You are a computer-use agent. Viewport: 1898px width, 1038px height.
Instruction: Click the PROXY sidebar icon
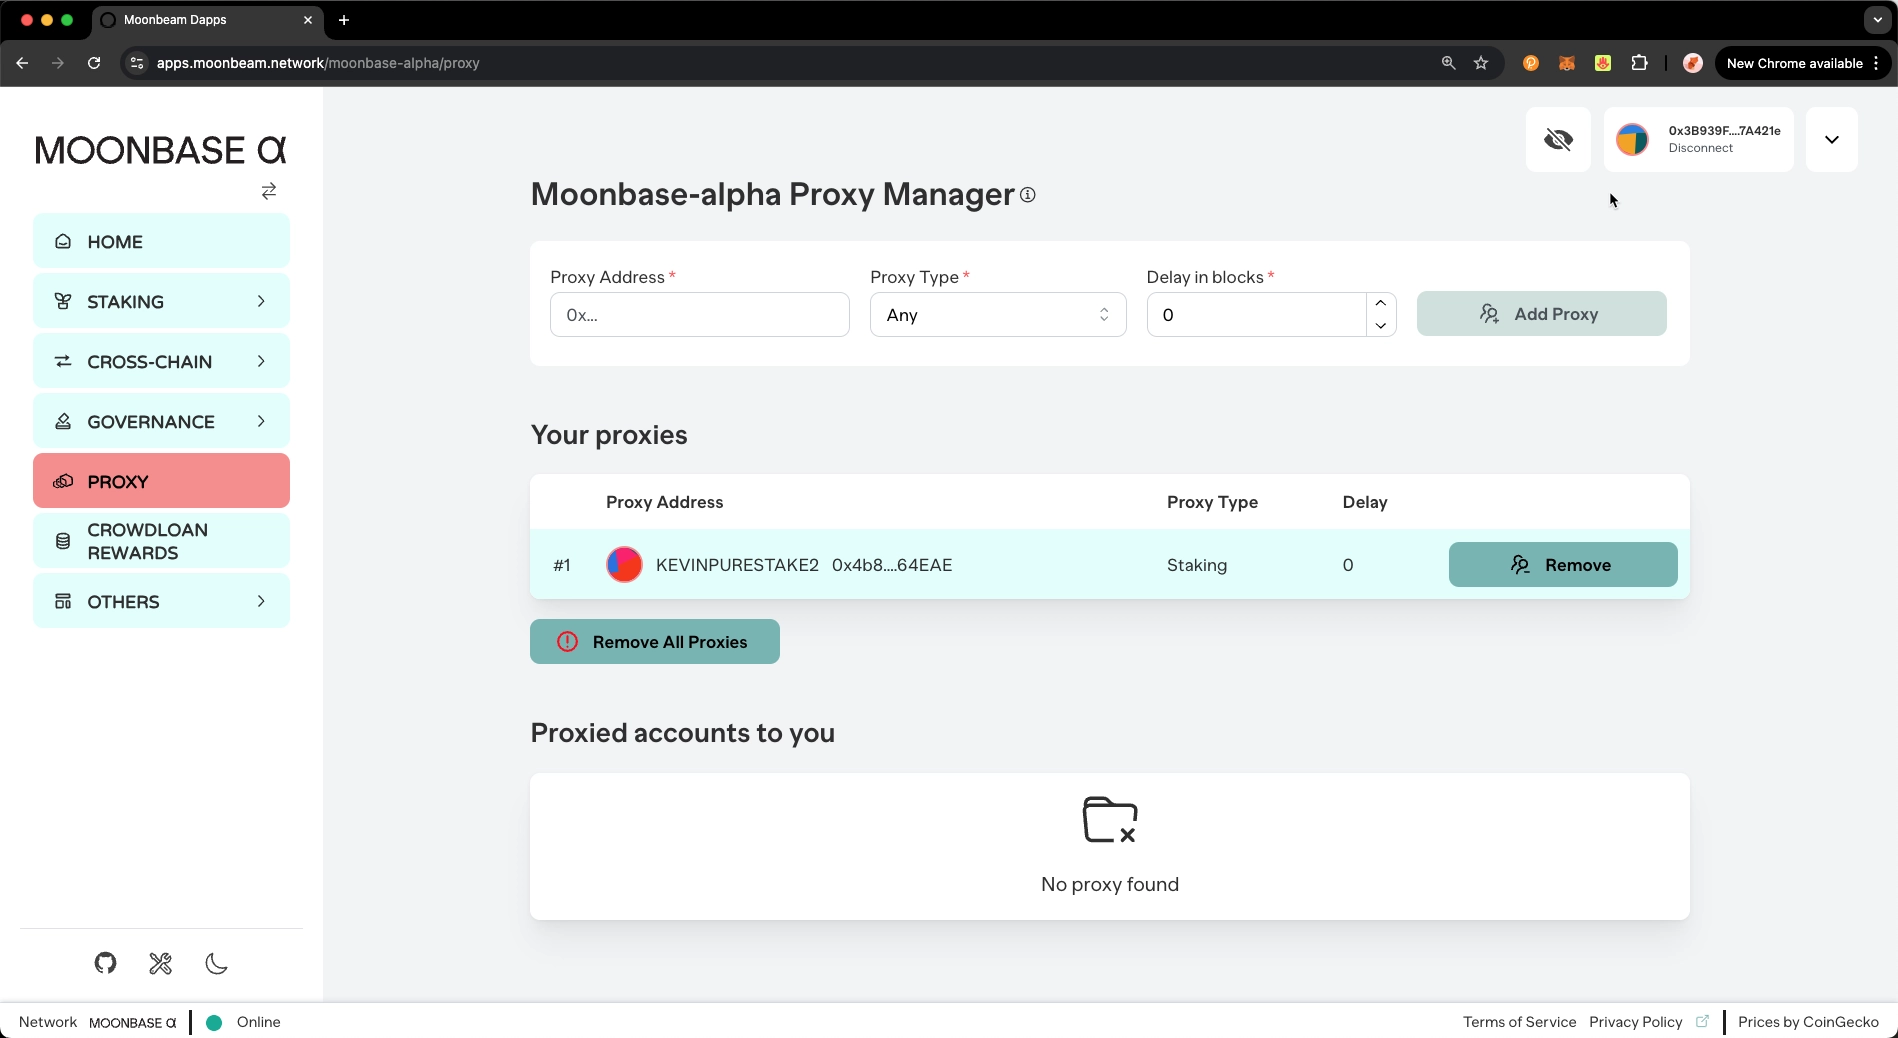(63, 481)
